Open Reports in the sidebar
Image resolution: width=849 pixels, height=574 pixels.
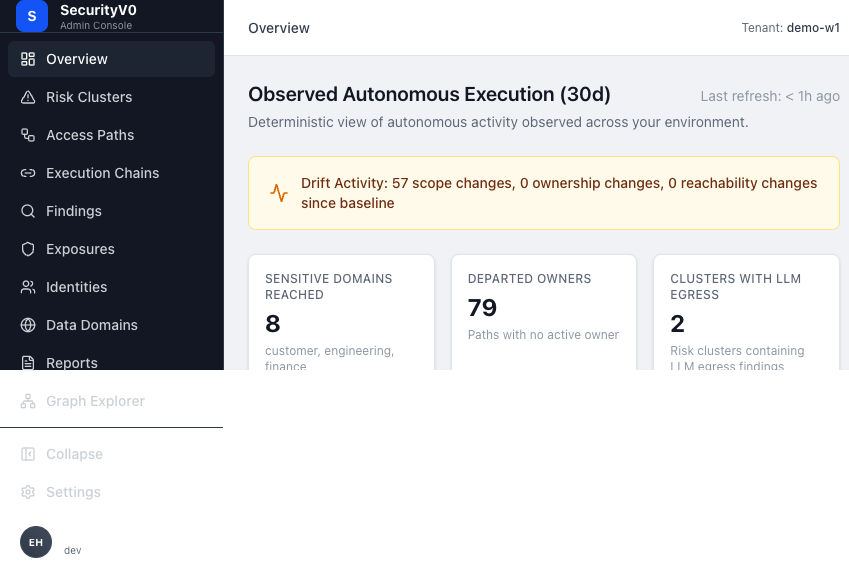click(x=112, y=362)
